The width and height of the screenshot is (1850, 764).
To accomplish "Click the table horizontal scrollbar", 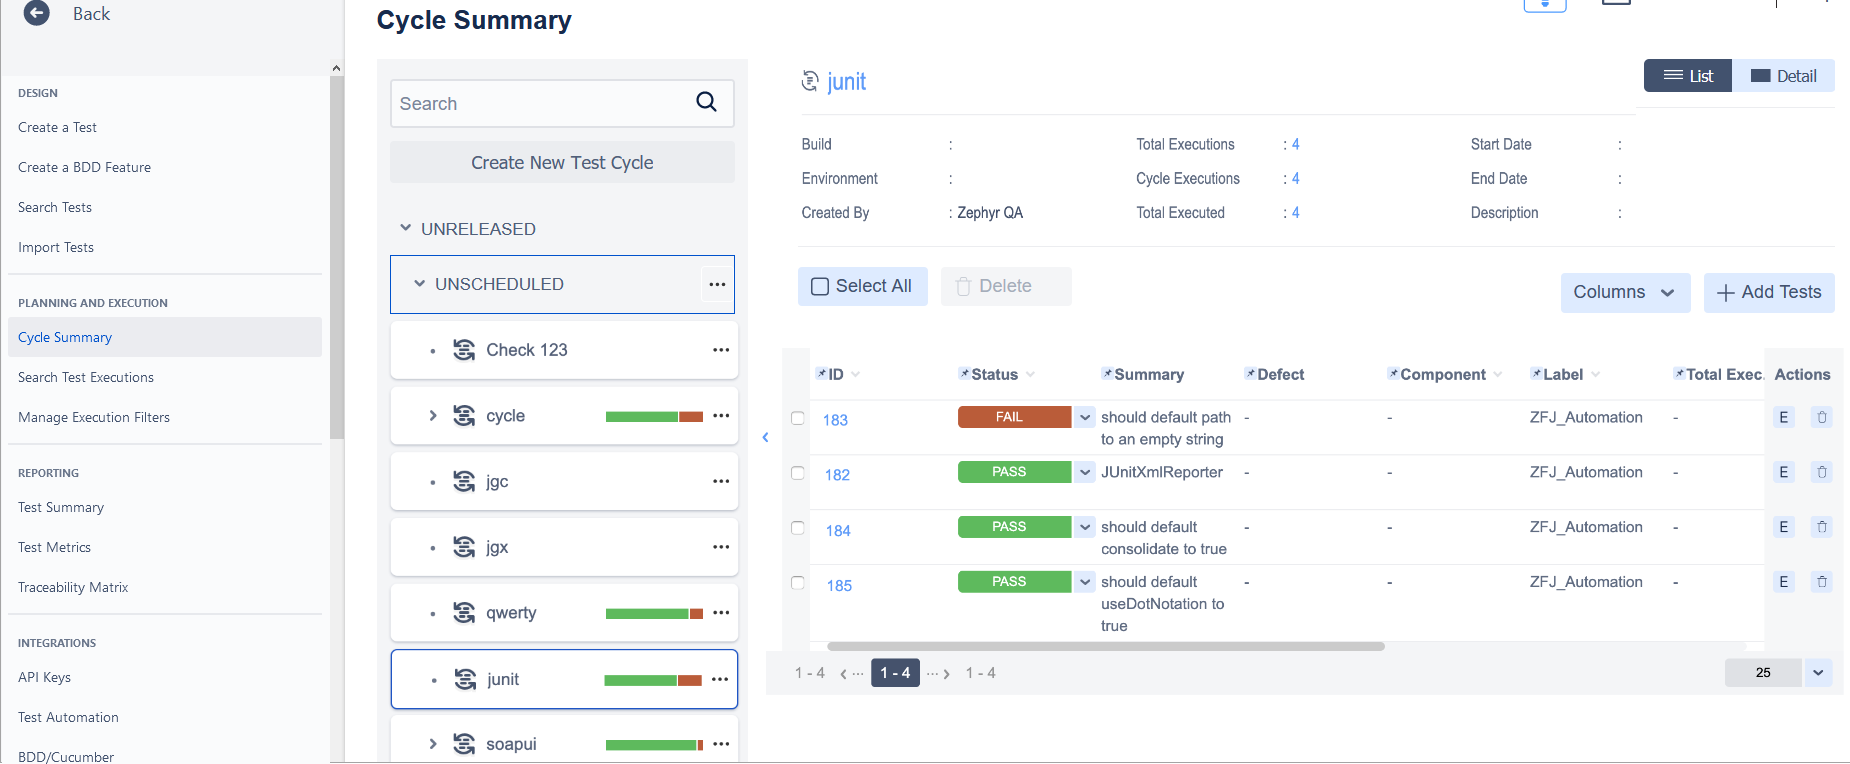I will (1106, 647).
